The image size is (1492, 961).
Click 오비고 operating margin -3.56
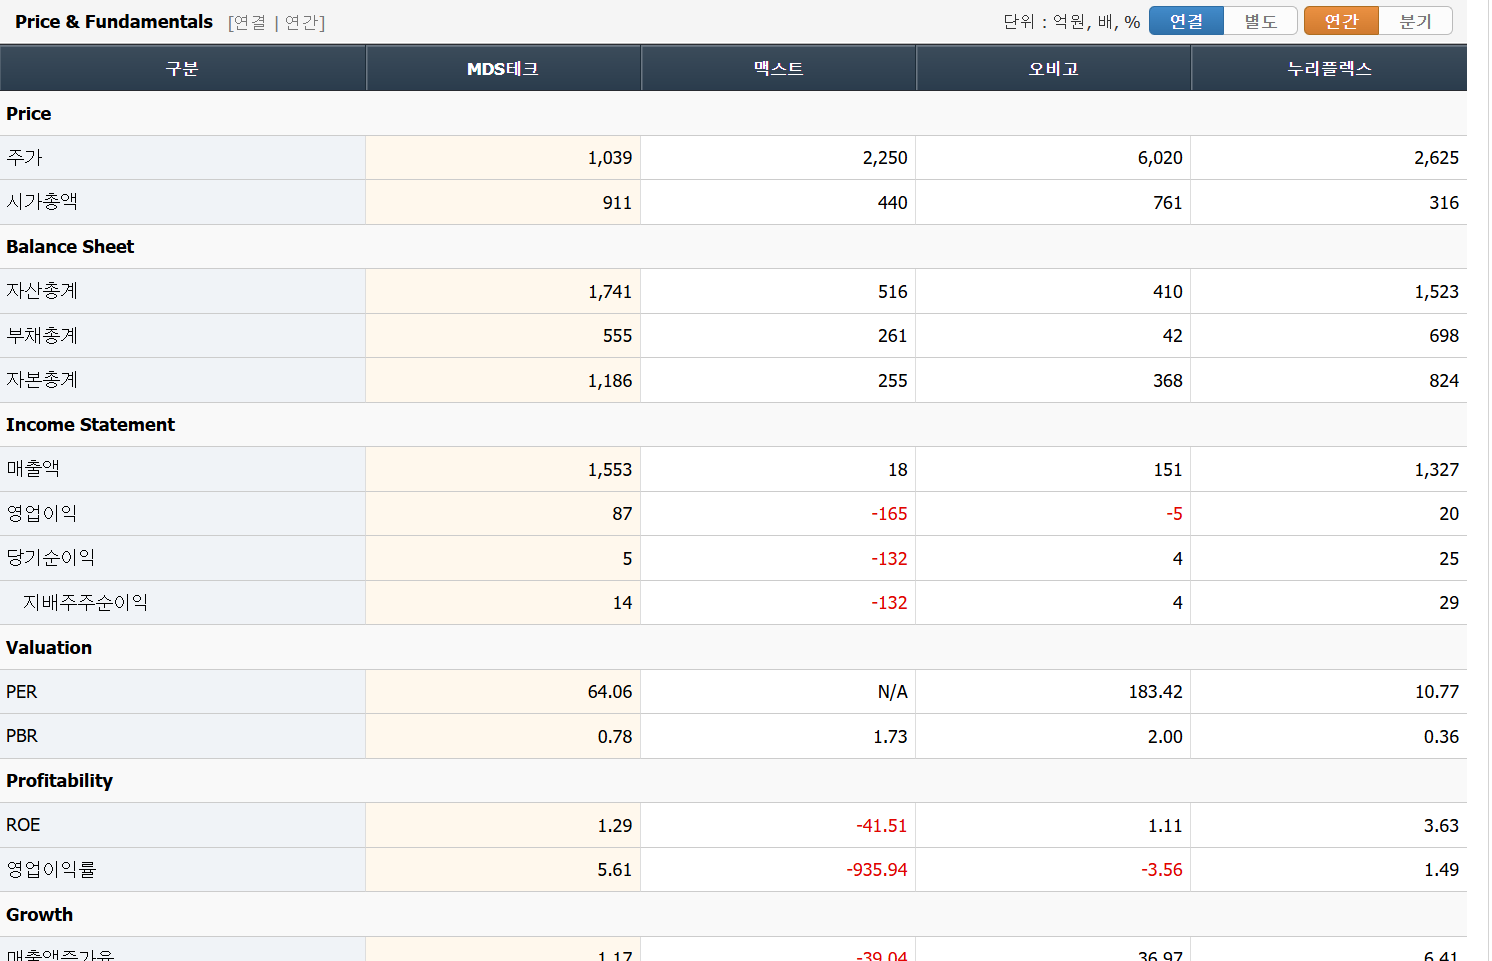(1161, 870)
